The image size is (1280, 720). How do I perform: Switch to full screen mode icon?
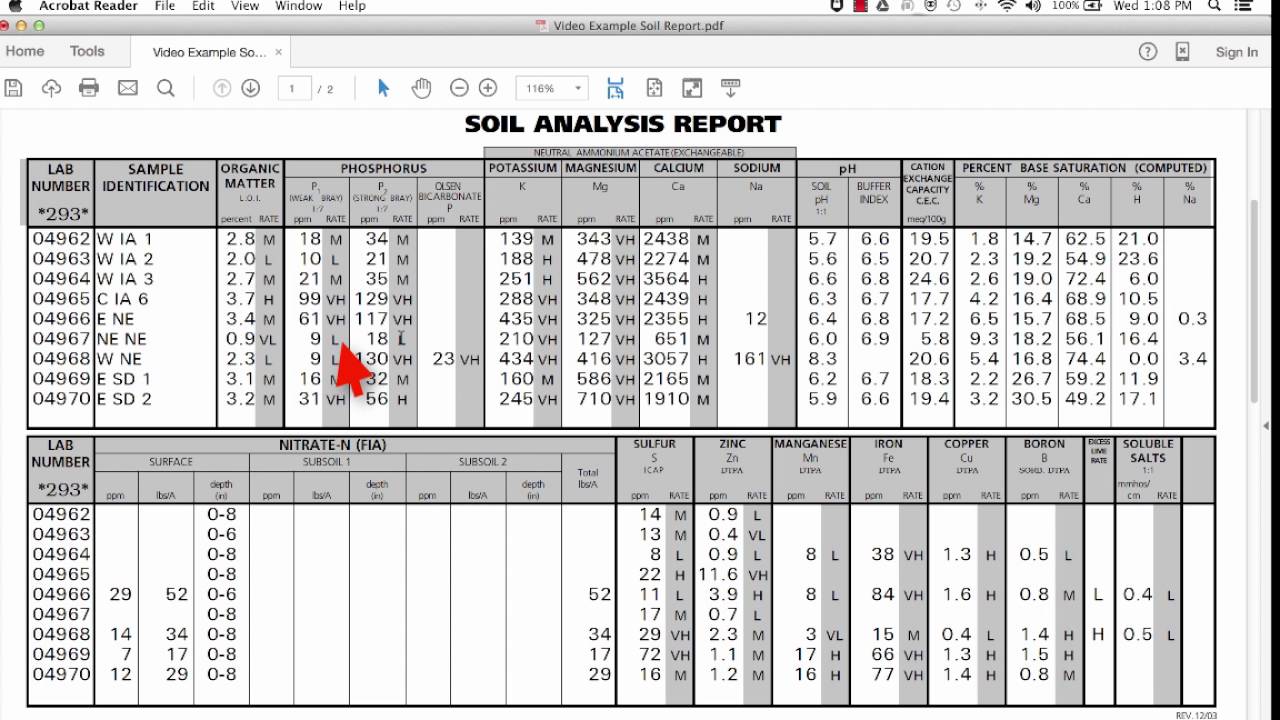point(692,88)
